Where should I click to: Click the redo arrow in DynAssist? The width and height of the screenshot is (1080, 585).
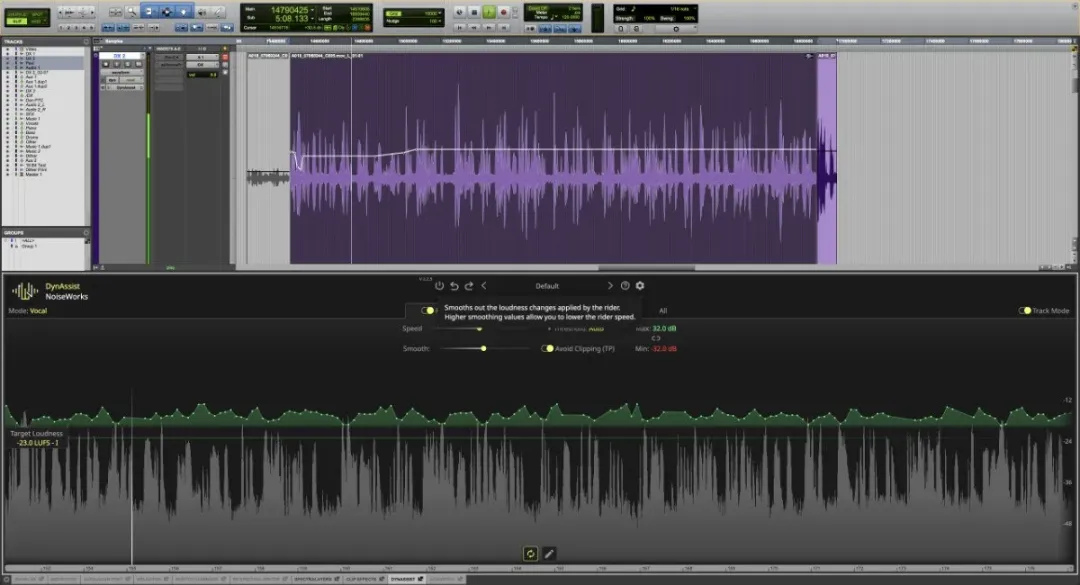tap(469, 286)
